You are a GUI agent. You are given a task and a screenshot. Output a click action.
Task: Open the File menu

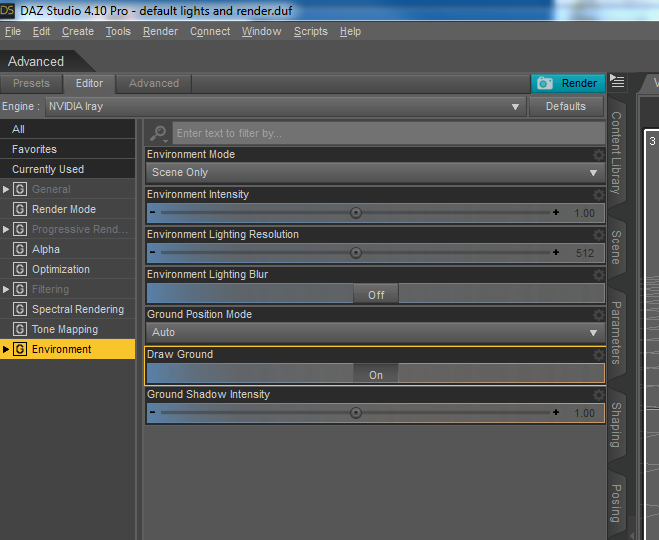[x=13, y=32]
